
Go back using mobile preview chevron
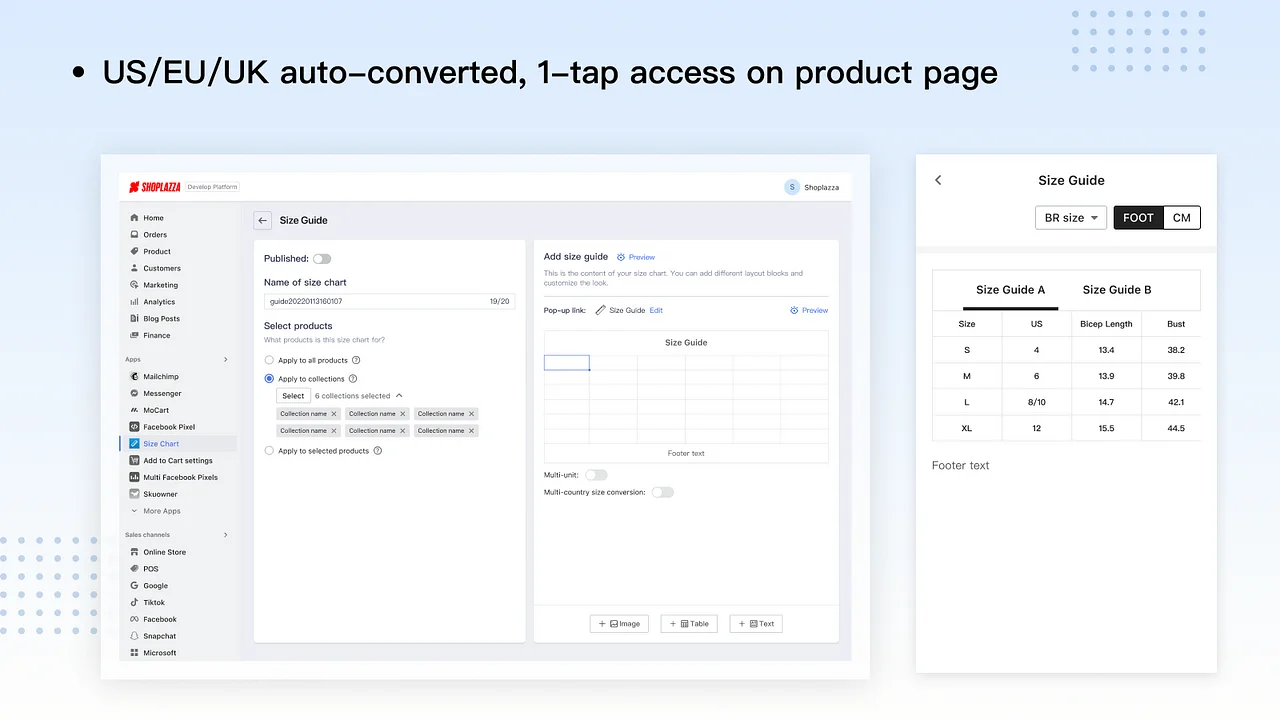(x=938, y=180)
